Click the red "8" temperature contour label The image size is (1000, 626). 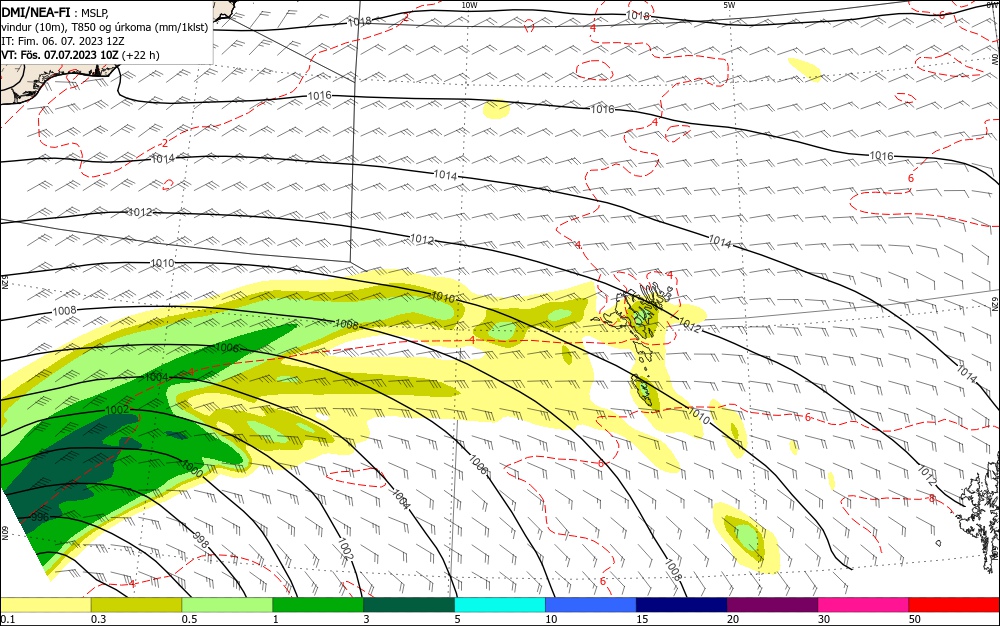click(931, 499)
